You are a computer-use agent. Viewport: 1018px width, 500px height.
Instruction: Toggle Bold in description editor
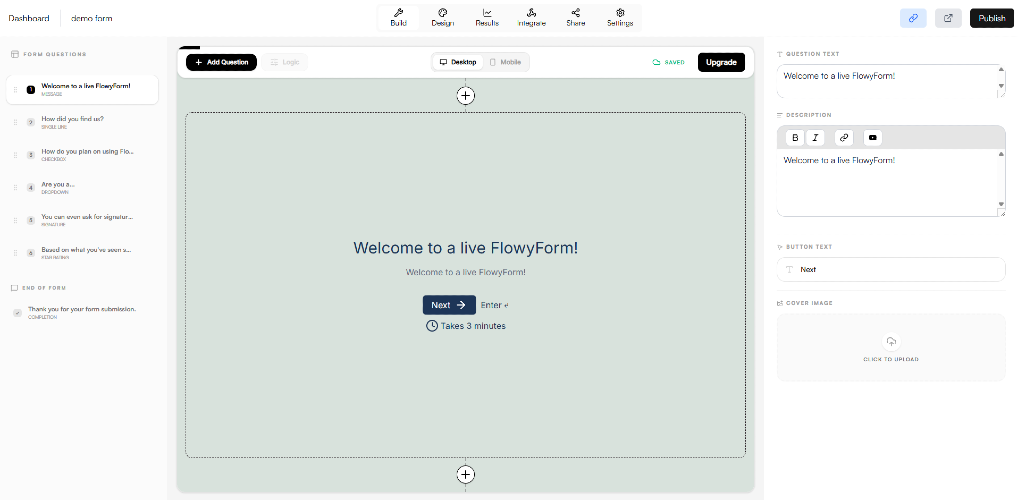point(795,138)
